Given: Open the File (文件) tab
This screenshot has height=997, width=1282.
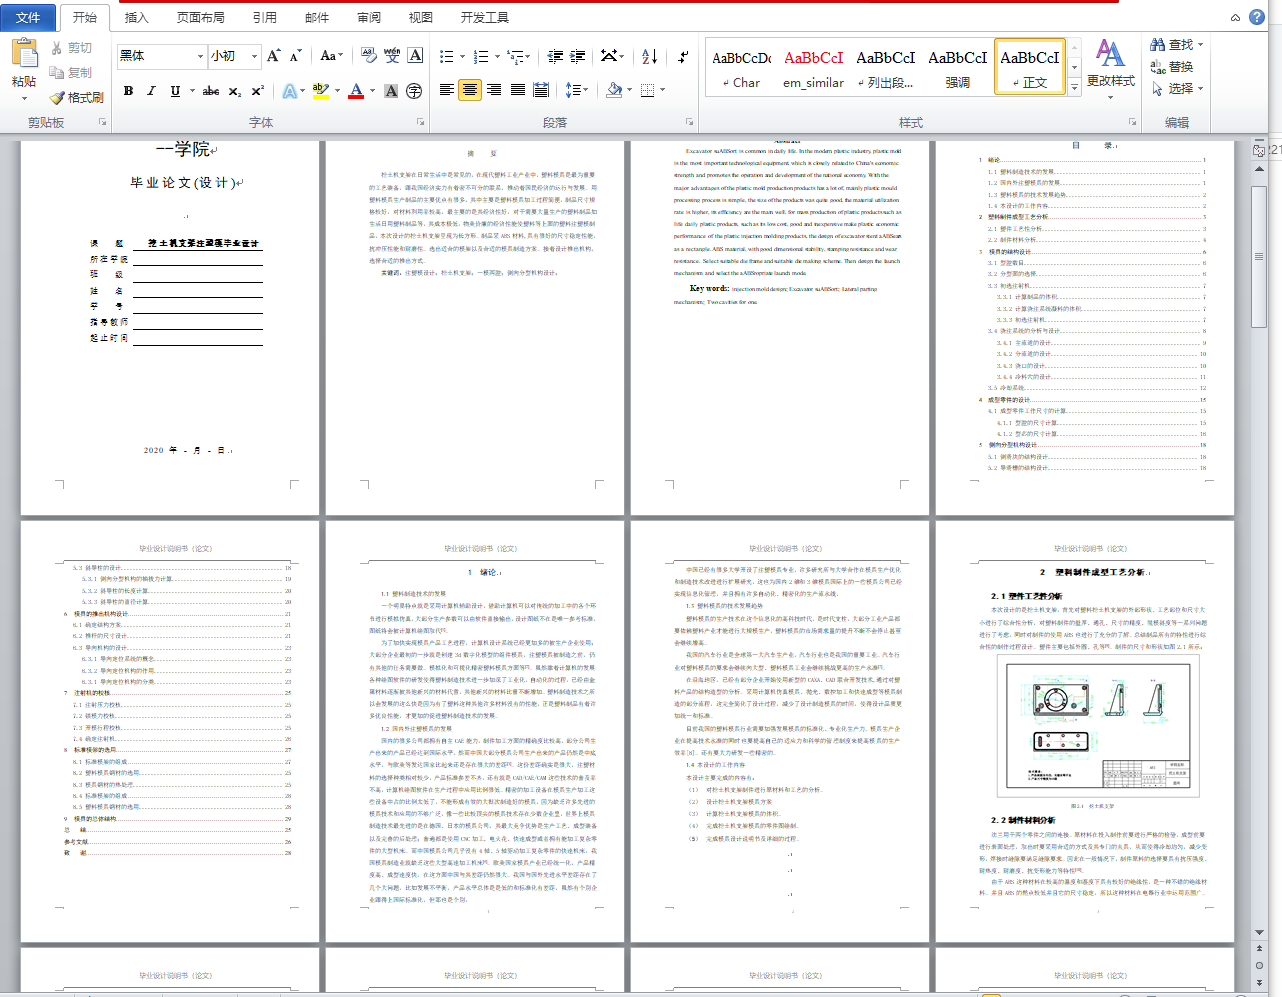Looking at the screenshot, I should 28,17.
